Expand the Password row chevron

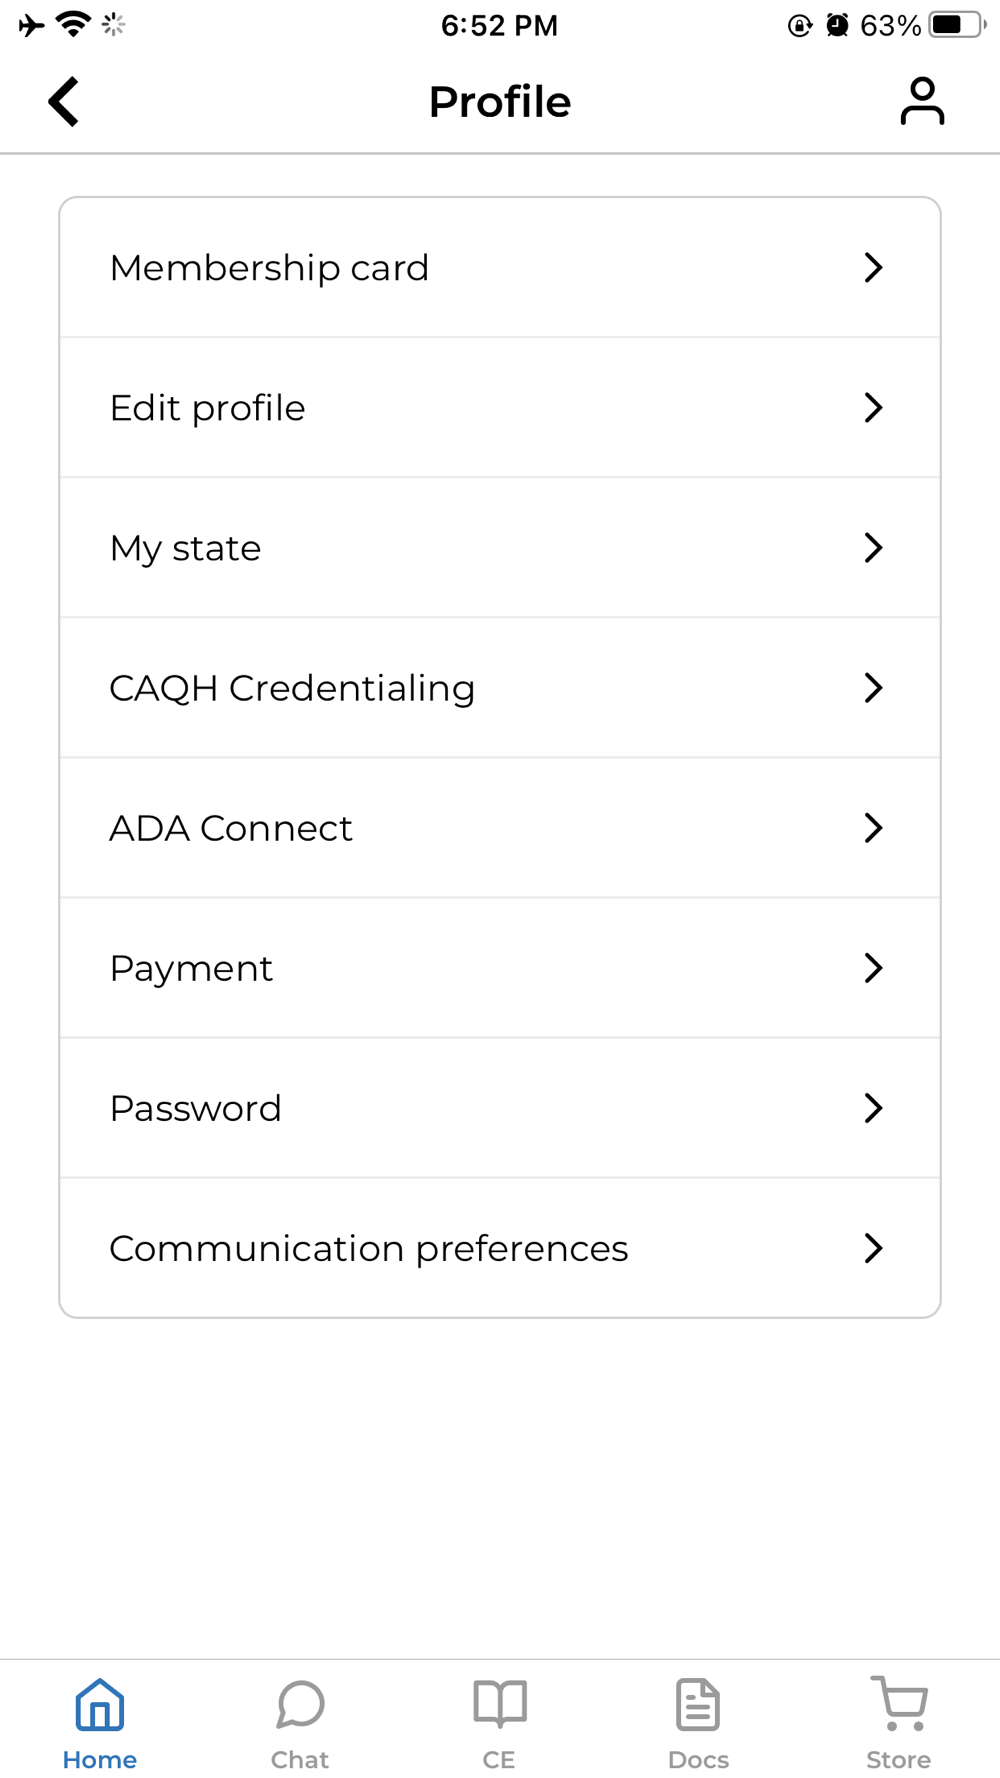click(x=873, y=1108)
